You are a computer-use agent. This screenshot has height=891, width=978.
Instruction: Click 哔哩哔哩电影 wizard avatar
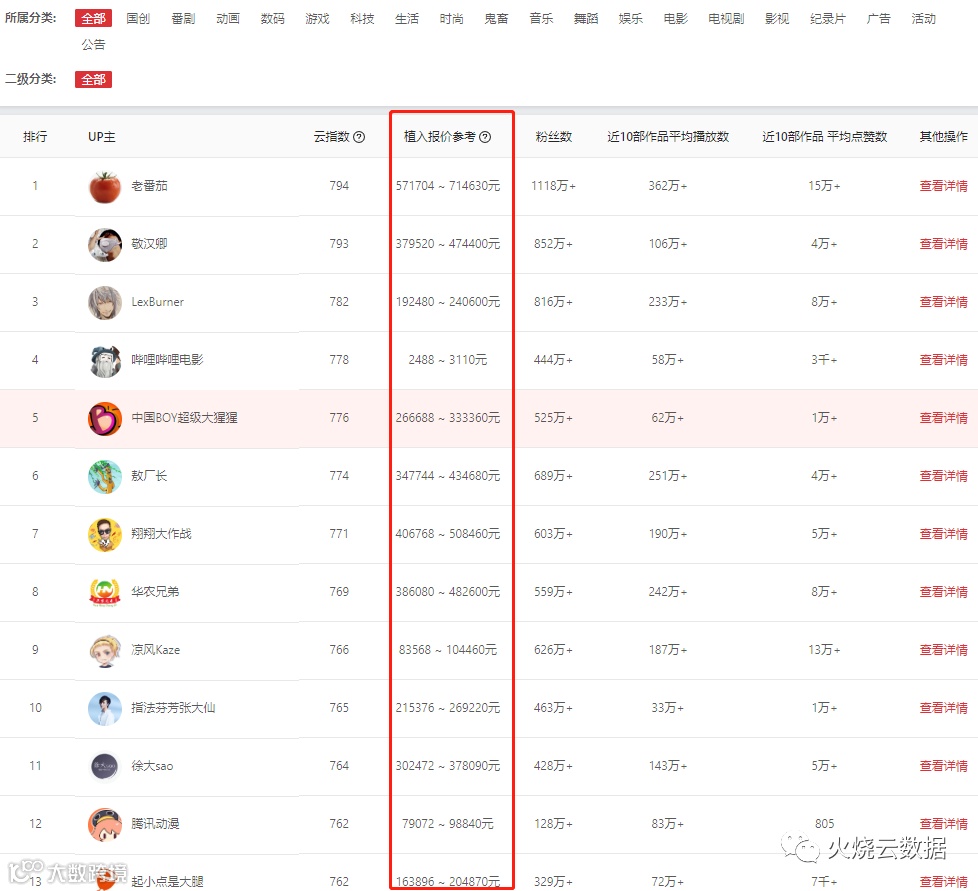[105, 360]
